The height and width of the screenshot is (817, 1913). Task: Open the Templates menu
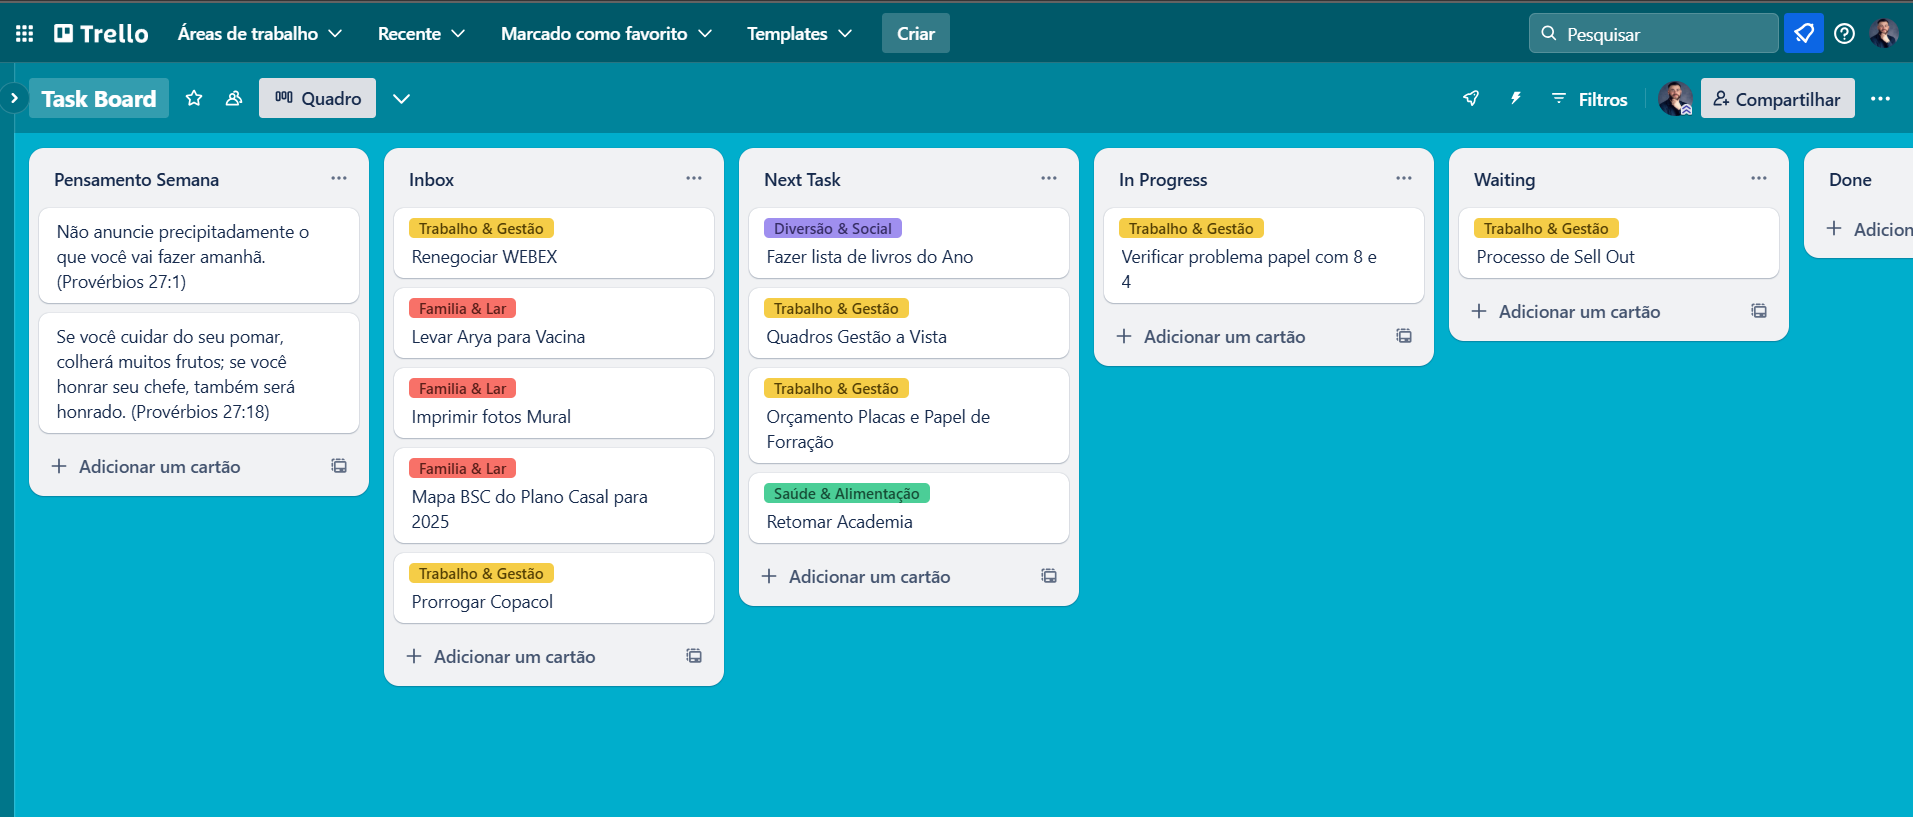click(x=799, y=34)
